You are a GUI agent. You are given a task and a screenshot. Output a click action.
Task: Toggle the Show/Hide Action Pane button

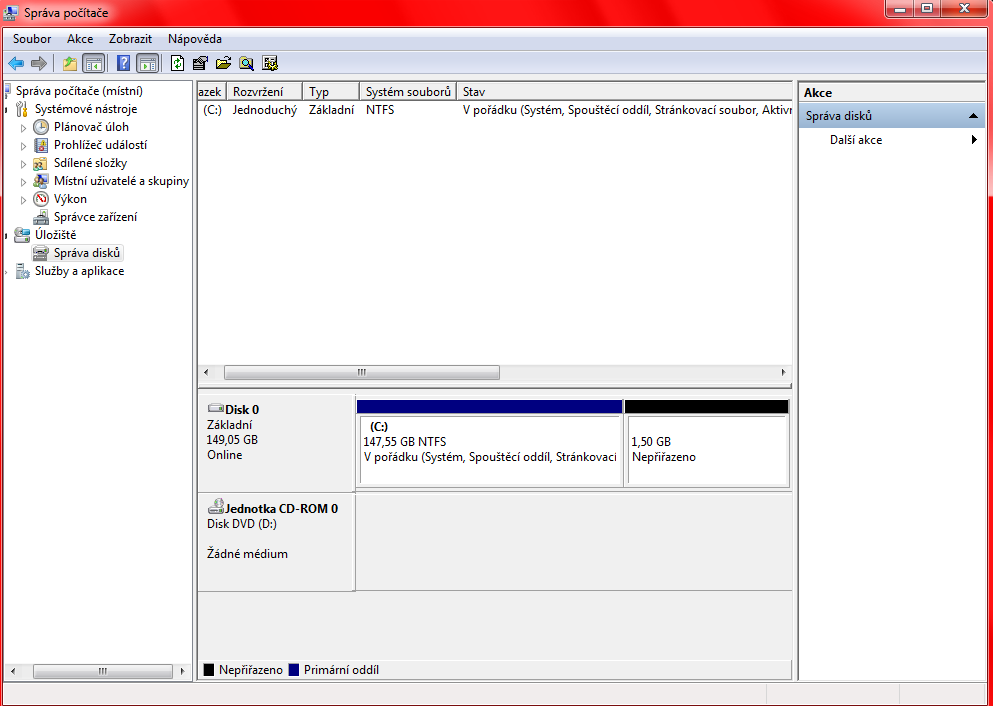pyautogui.click(x=148, y=63)
